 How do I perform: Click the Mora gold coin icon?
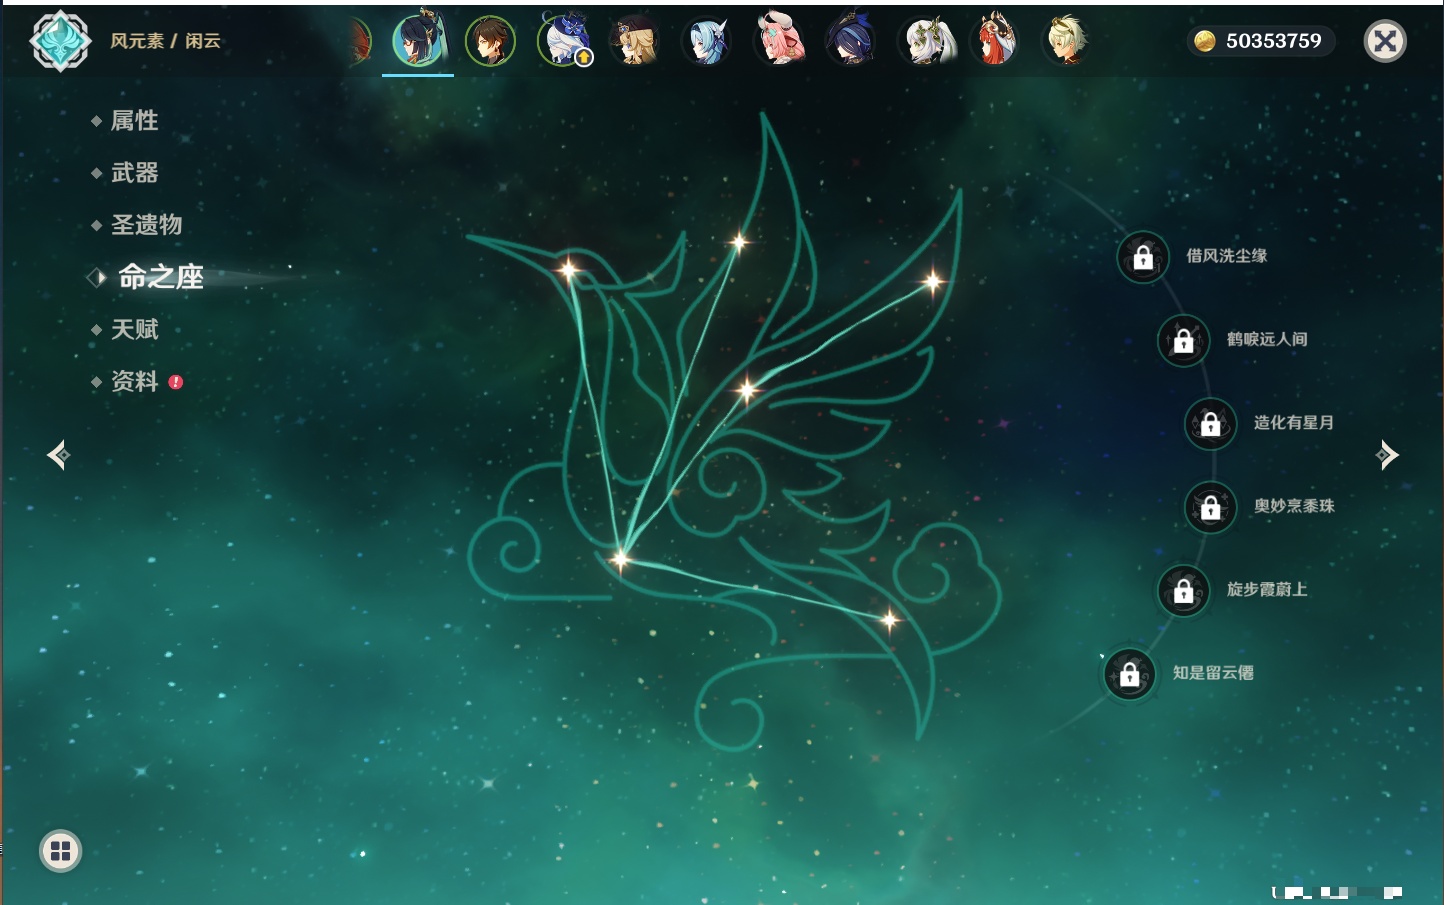tap(1205, 41)
